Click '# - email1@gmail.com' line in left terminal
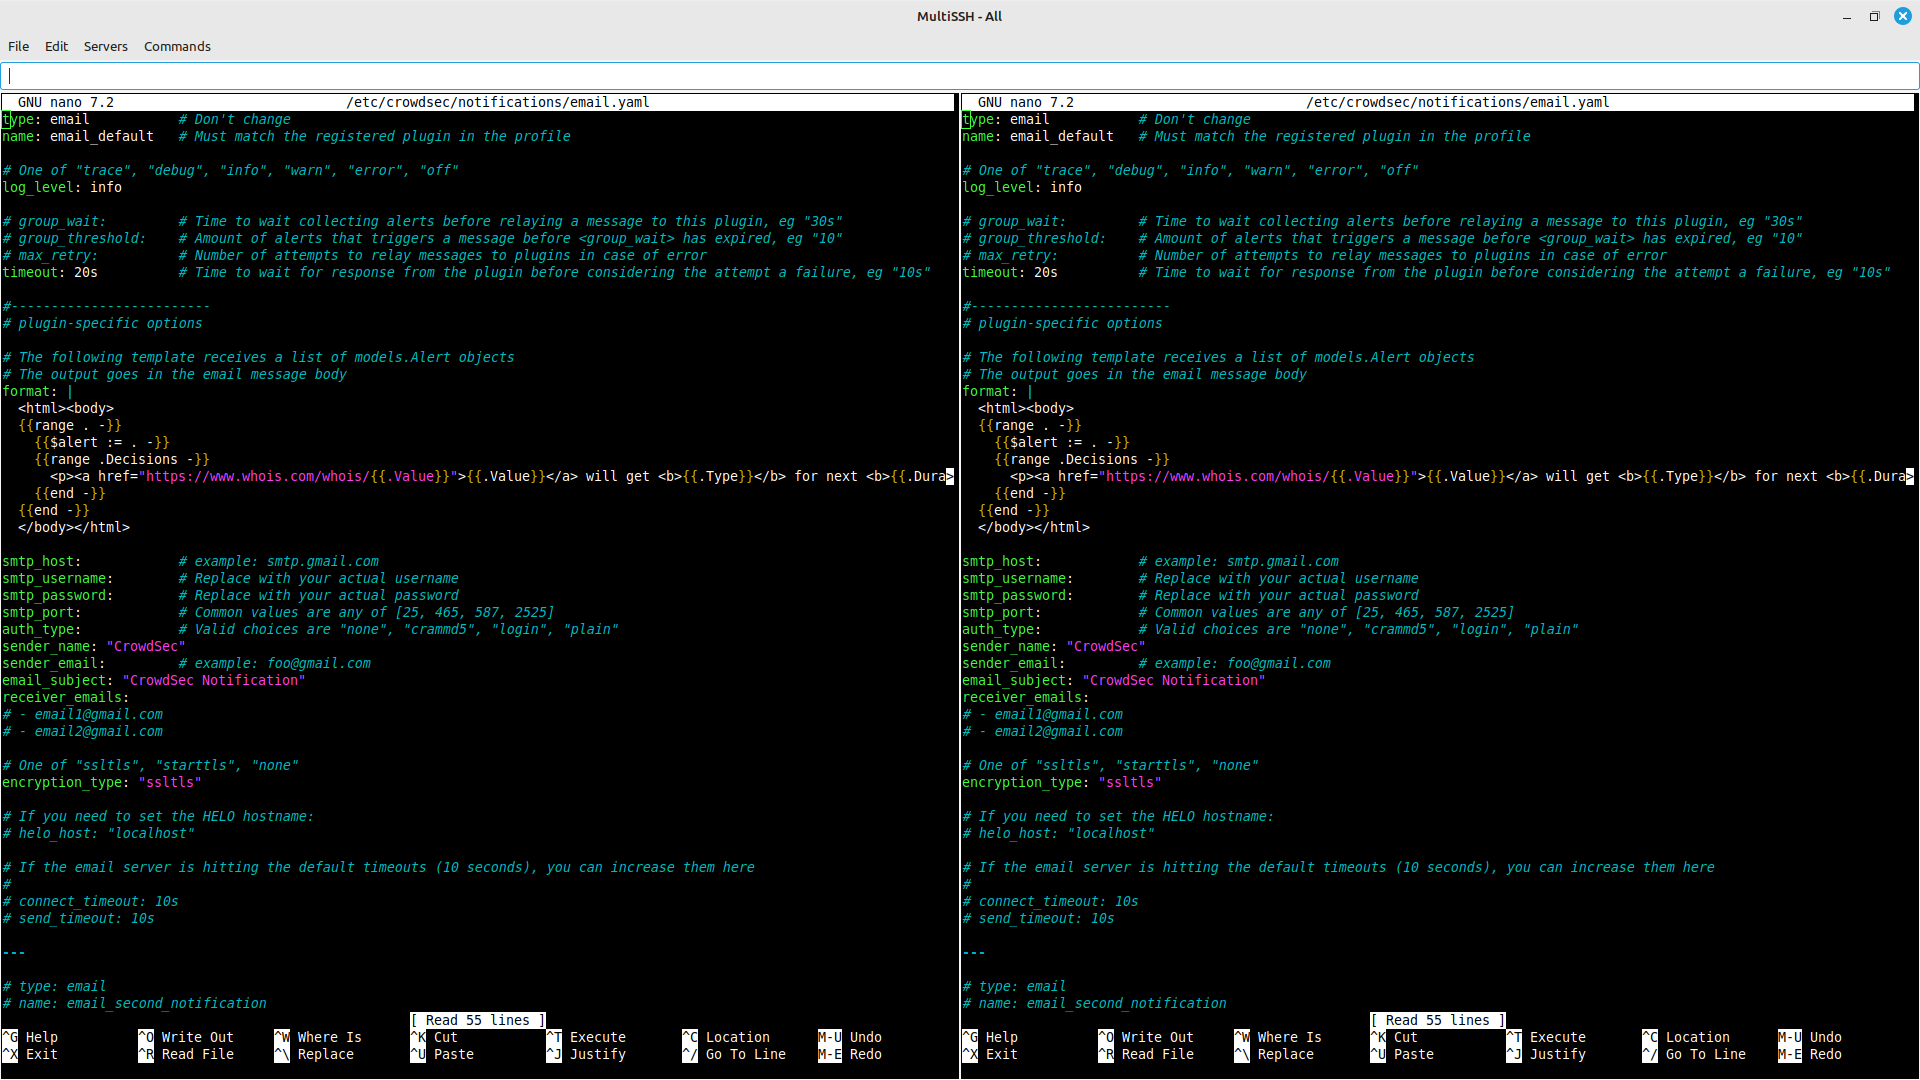The image size is (1920, 1080). click(82, 714)
